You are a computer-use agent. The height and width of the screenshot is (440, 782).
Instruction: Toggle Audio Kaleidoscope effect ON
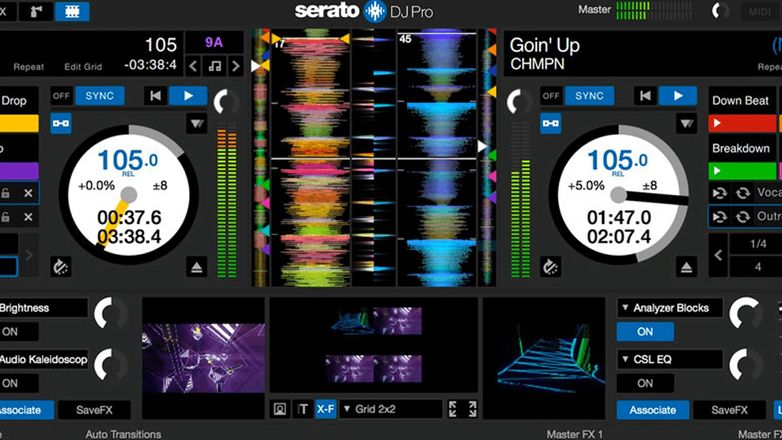pyautogui.click(x=19, y=383)
